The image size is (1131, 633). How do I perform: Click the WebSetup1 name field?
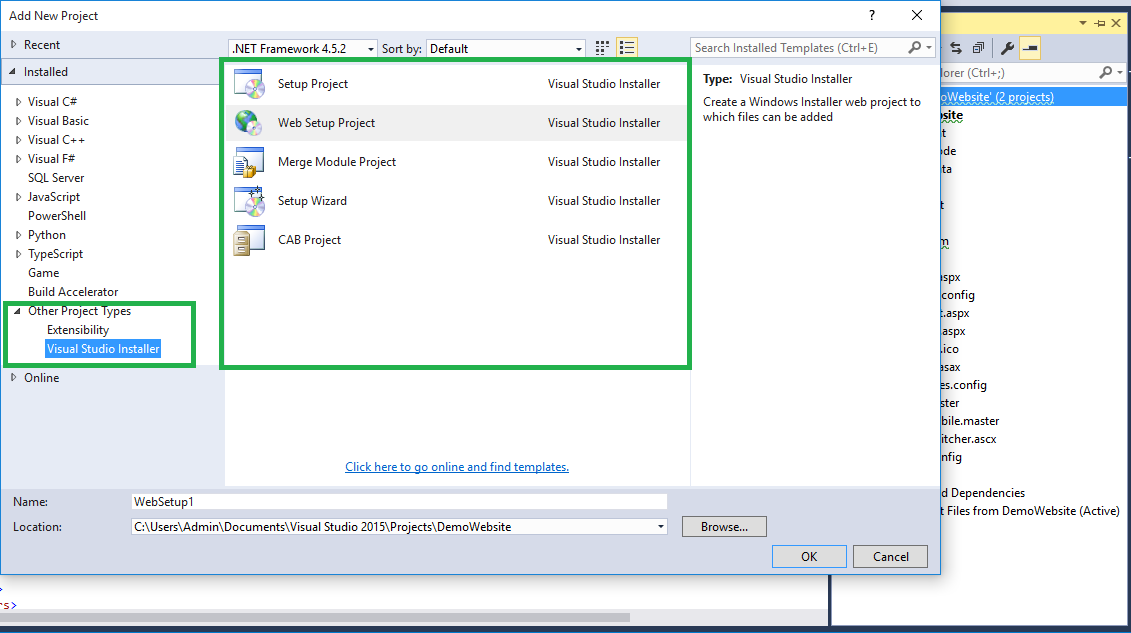(x=398, y=501)
